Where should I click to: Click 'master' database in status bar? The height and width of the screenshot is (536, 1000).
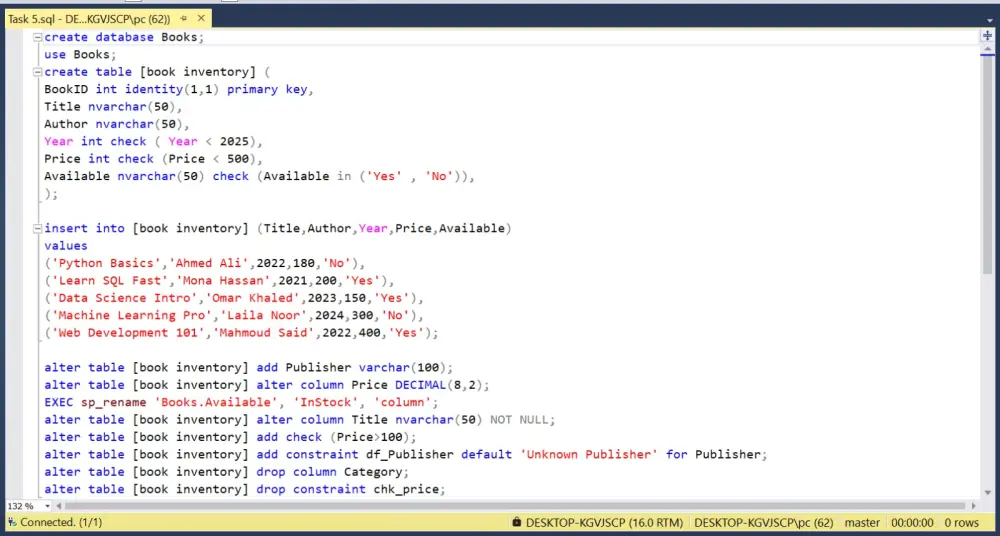click(862, 523)
